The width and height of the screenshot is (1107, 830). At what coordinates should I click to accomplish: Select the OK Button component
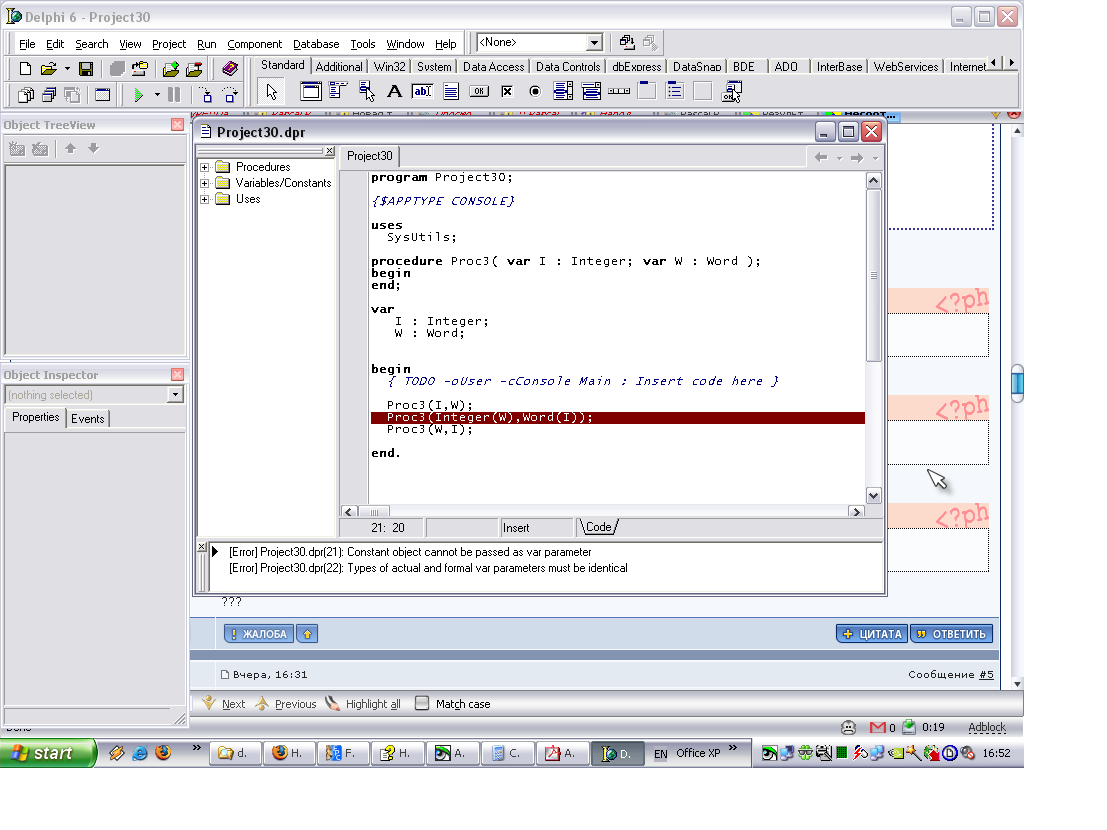click(x=479, y=92)
